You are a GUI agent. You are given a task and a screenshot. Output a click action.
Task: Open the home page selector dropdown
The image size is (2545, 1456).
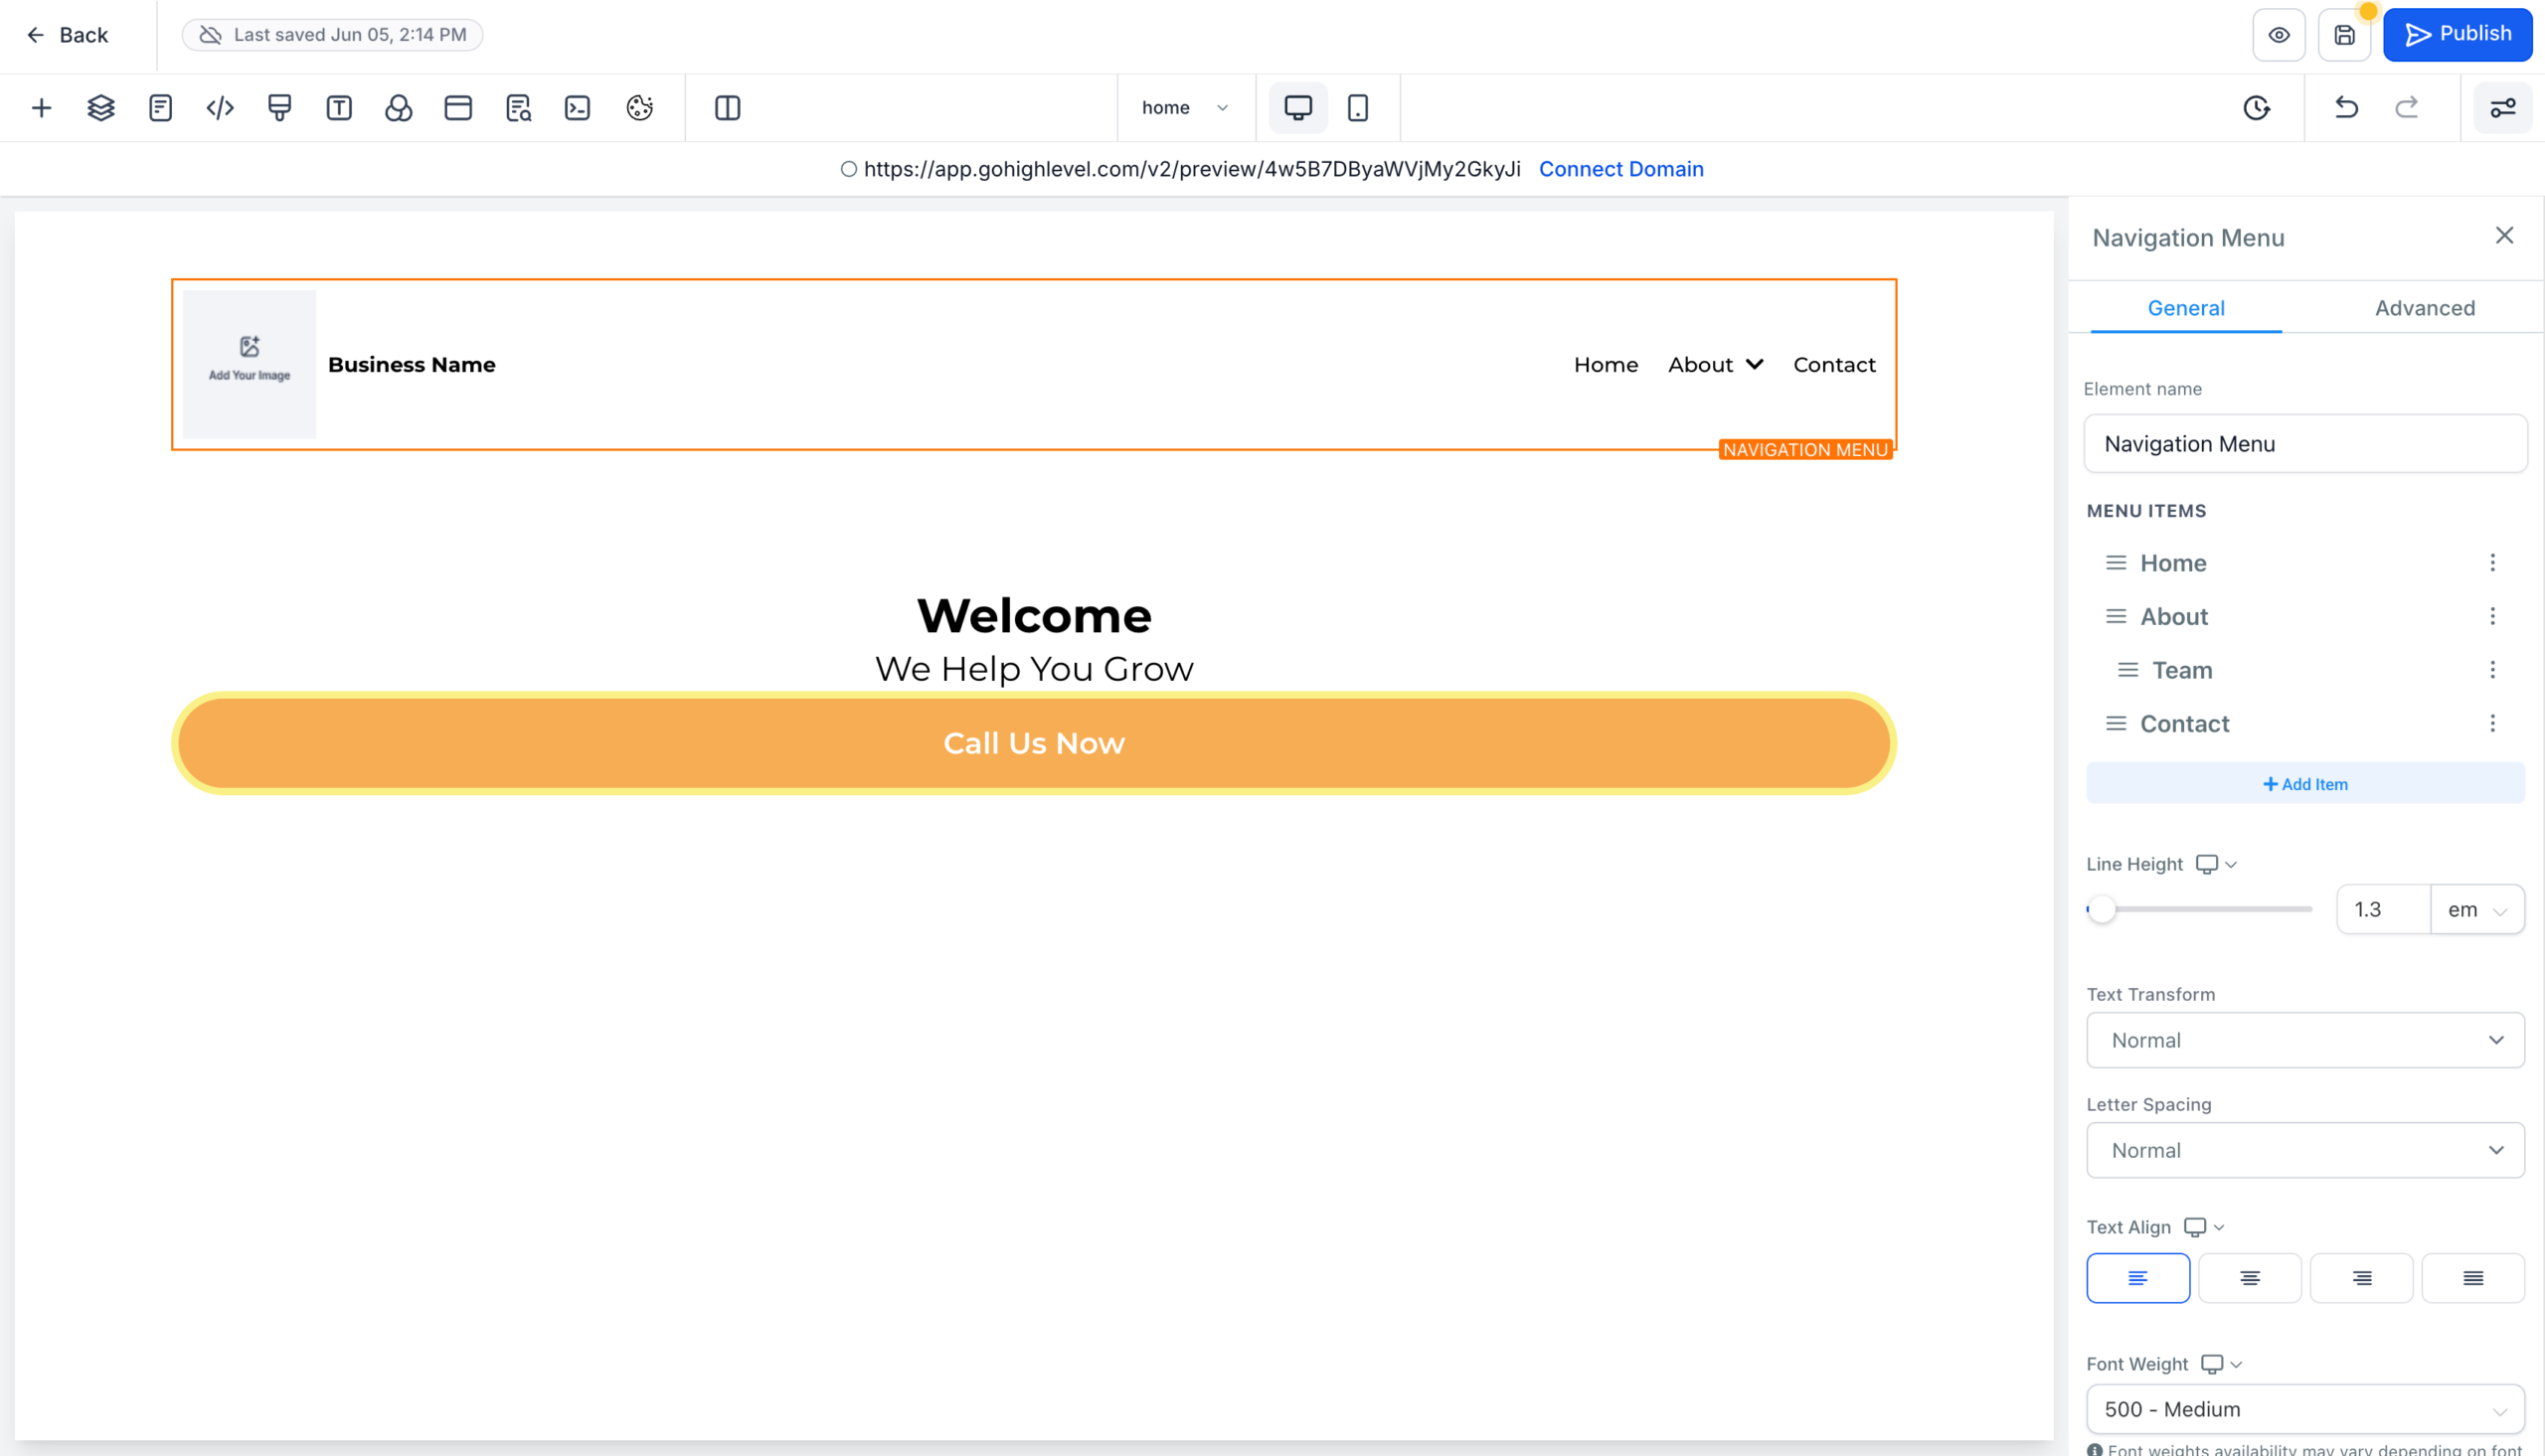[x=1185, y=107]
